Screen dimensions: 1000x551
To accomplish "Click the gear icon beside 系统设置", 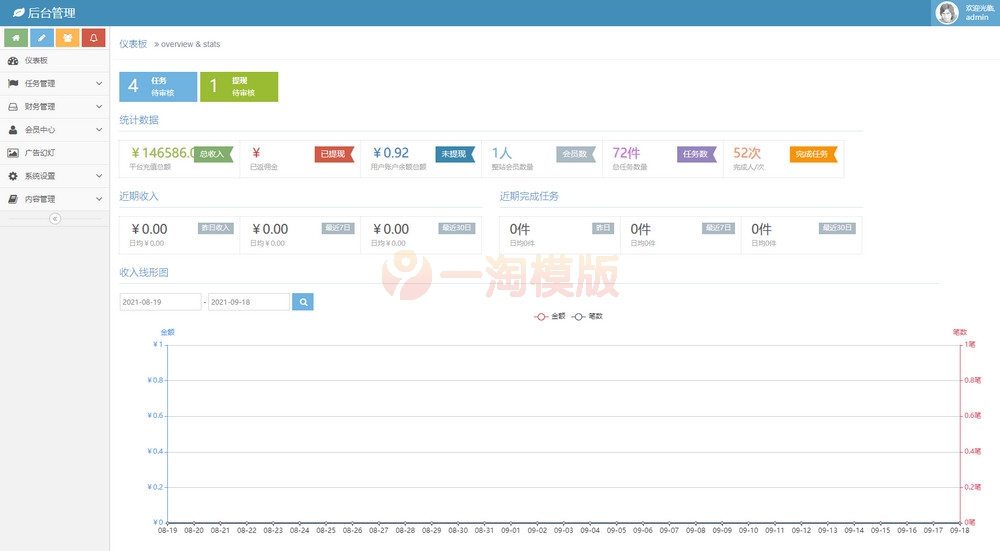I will click(x=13, y=176).
